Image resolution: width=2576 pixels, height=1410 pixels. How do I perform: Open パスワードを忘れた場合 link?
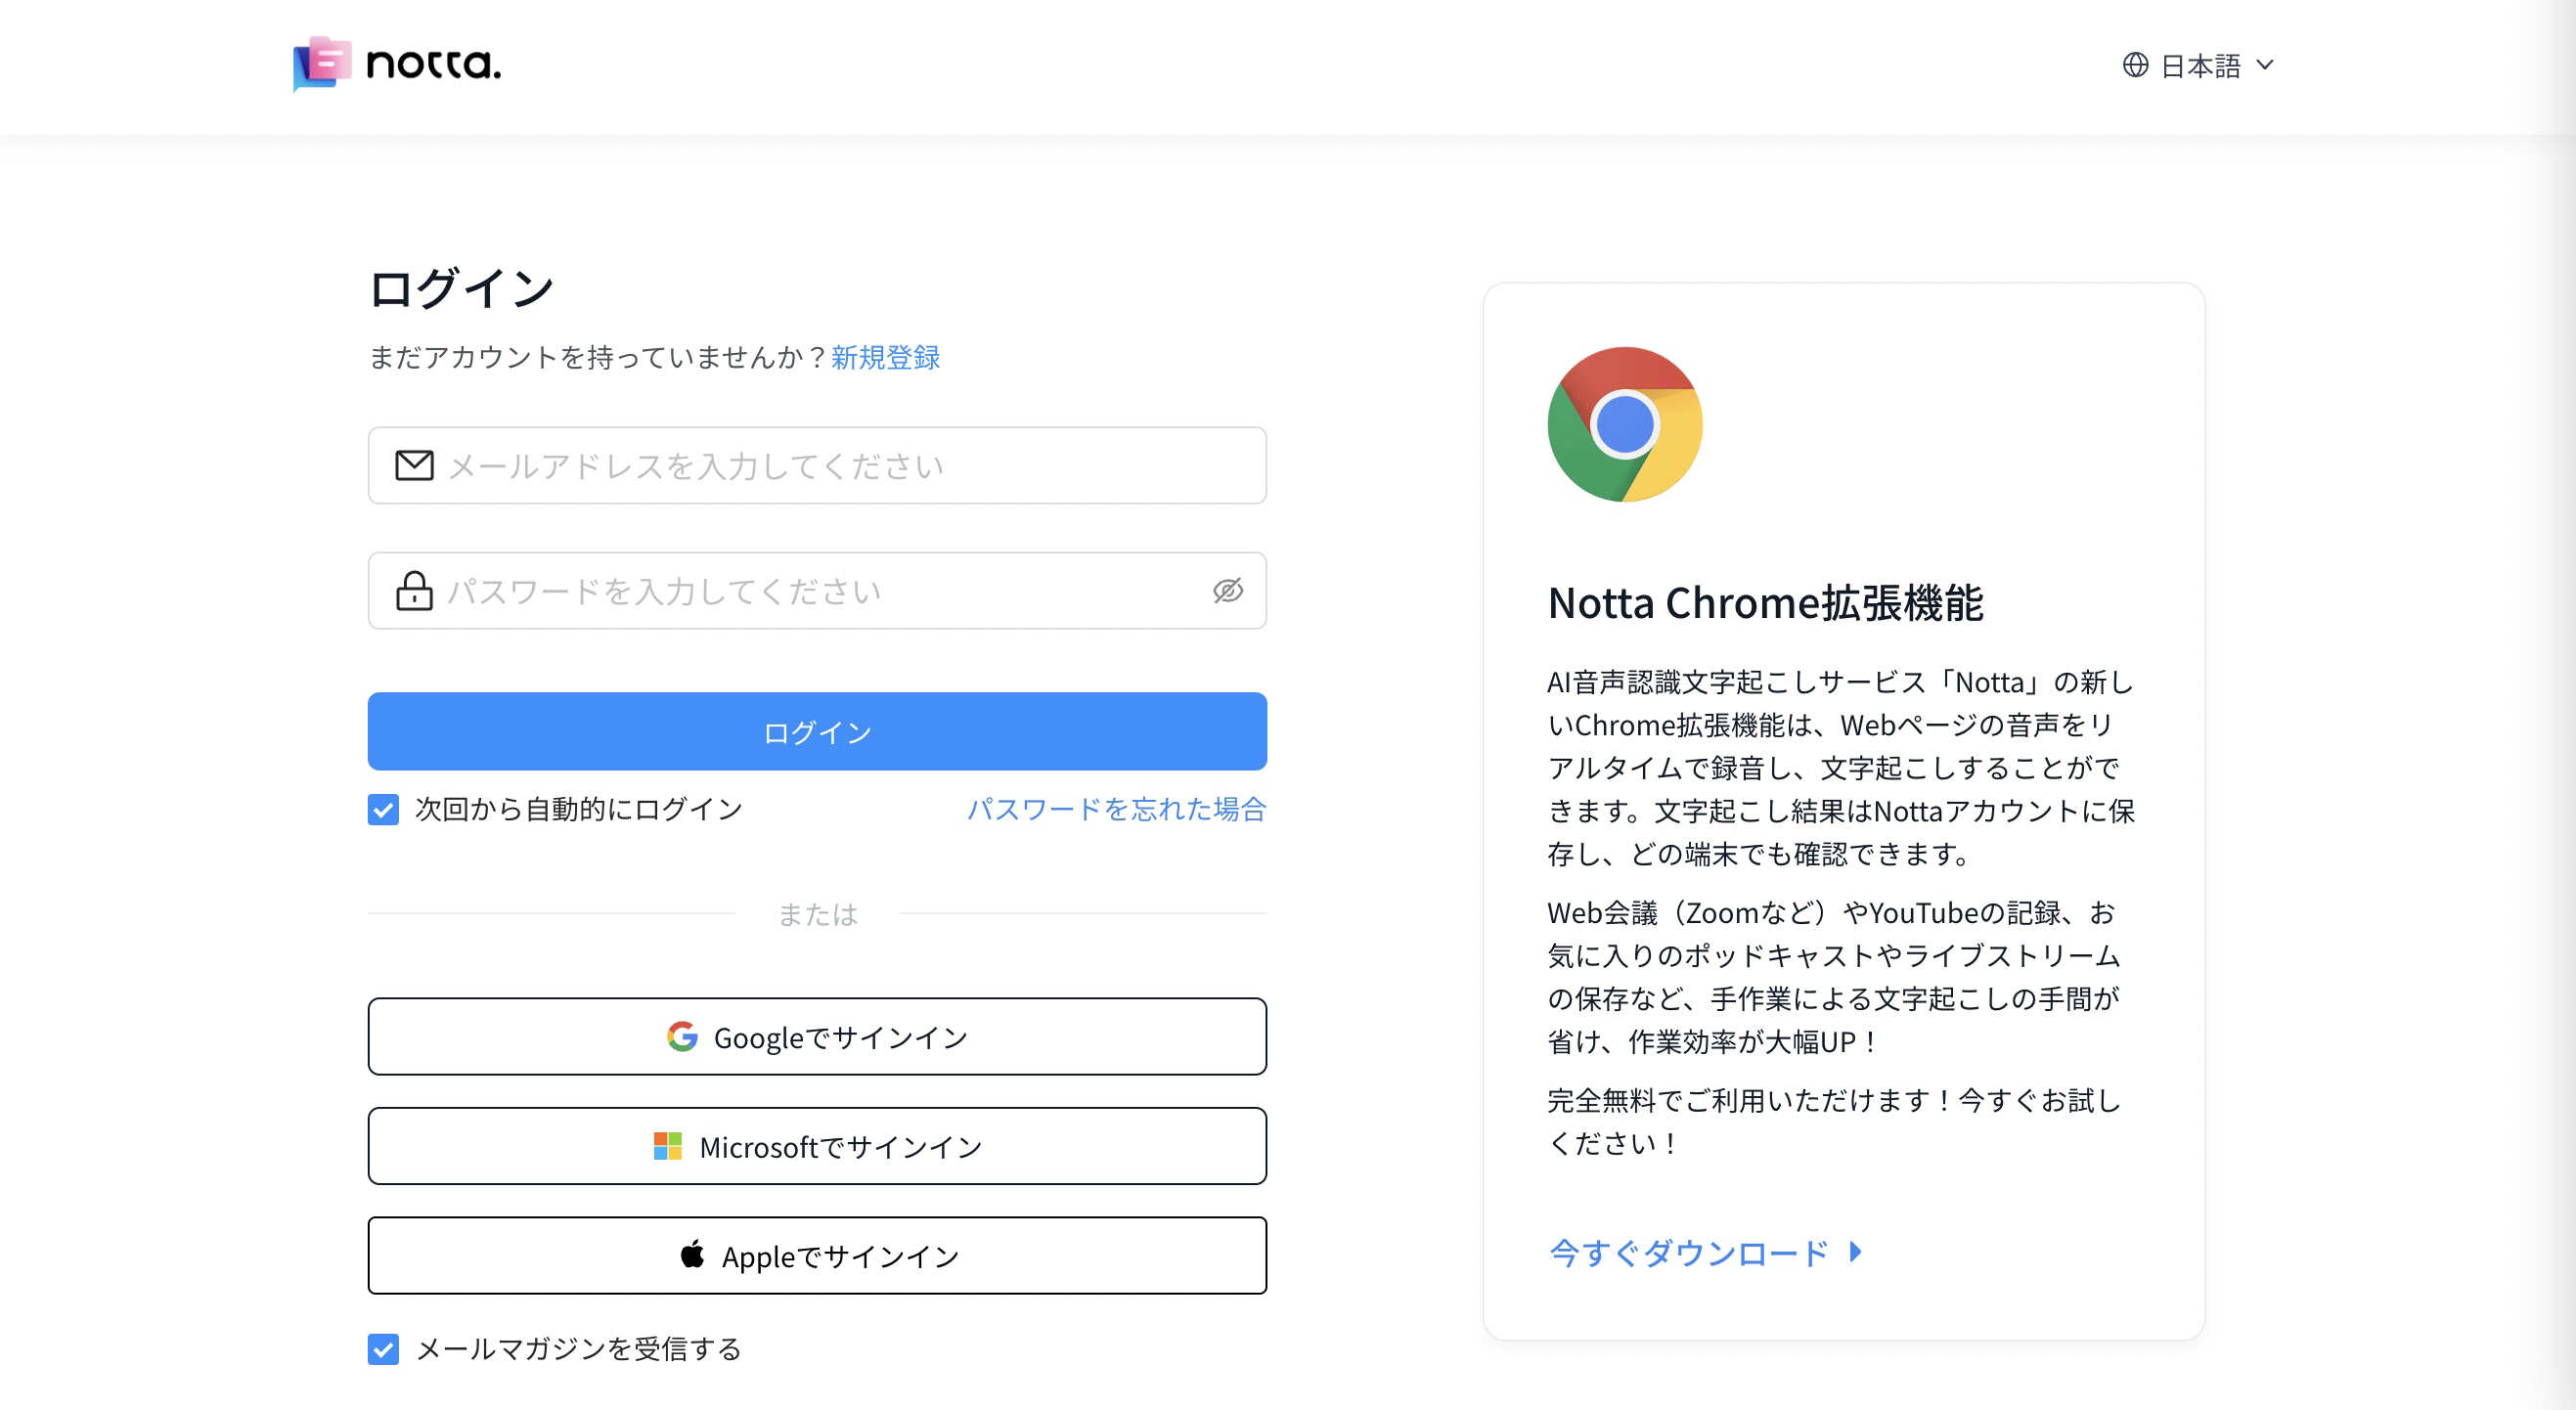point(1116,809)
